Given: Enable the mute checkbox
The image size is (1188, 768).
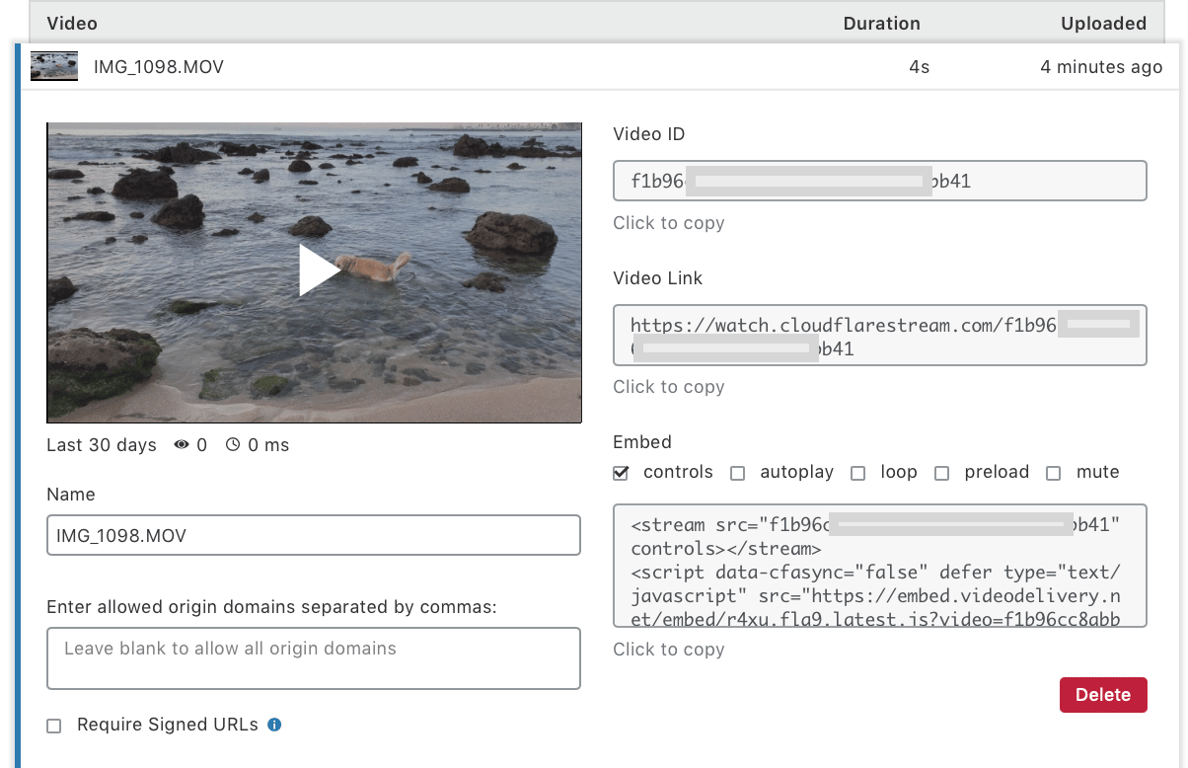Looking at the screenshot, I should [x=1053, y=473].
